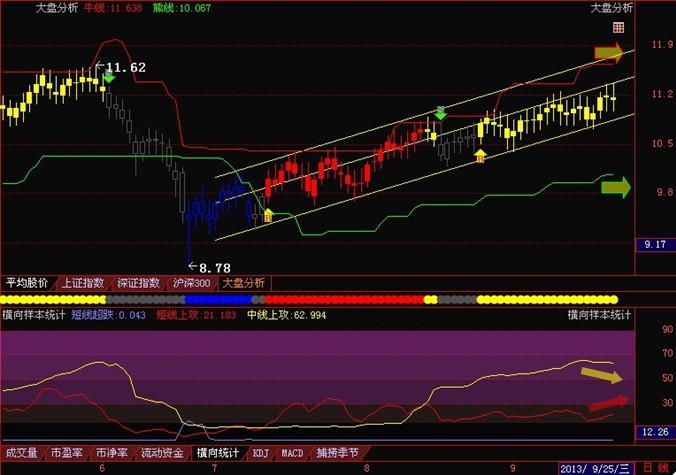Viewport: 676px width, 475px height.
Task: Open the 上证指数 tab
Action: click(x=84, y=283)
